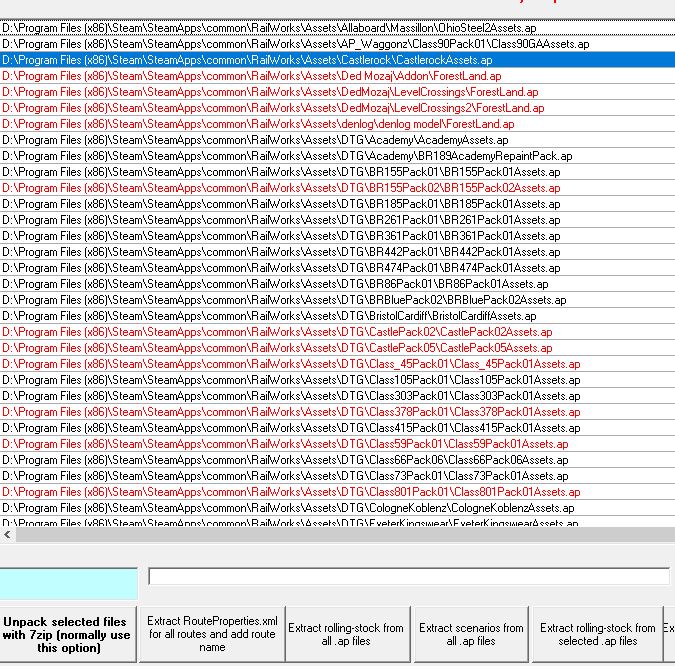
Task: Select the Class105Pack01Assets.ap row
Action: point(338,380)
